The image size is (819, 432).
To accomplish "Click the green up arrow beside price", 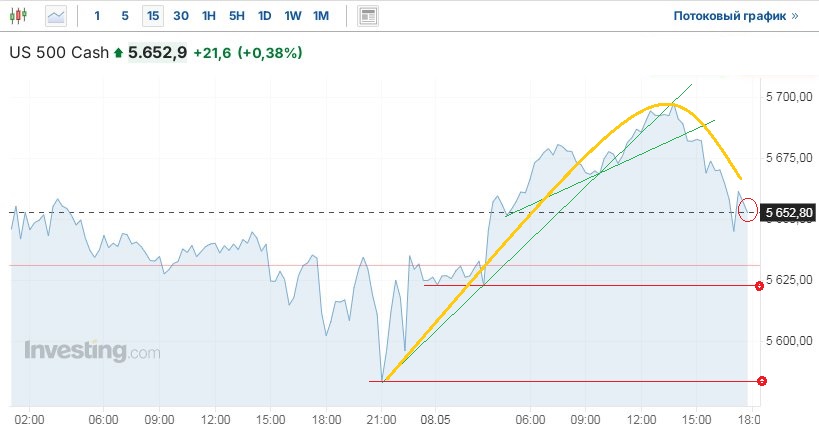I will point(119,52).
